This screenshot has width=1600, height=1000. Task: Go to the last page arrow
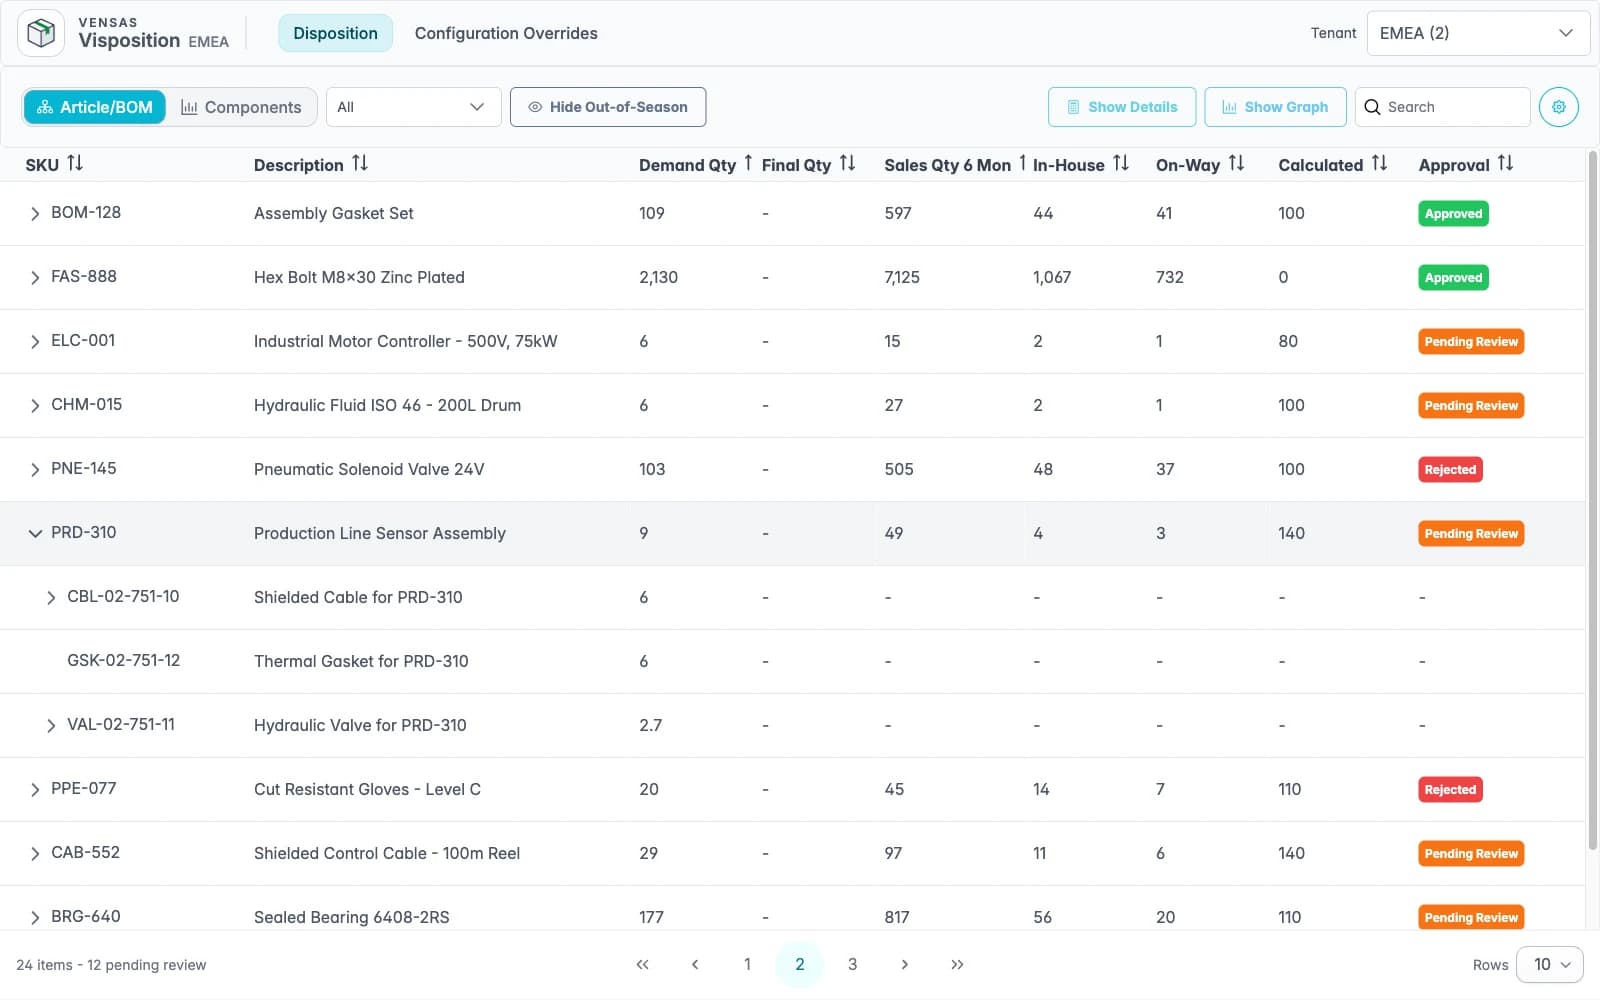pyautogui.click(x=957, y=964)
